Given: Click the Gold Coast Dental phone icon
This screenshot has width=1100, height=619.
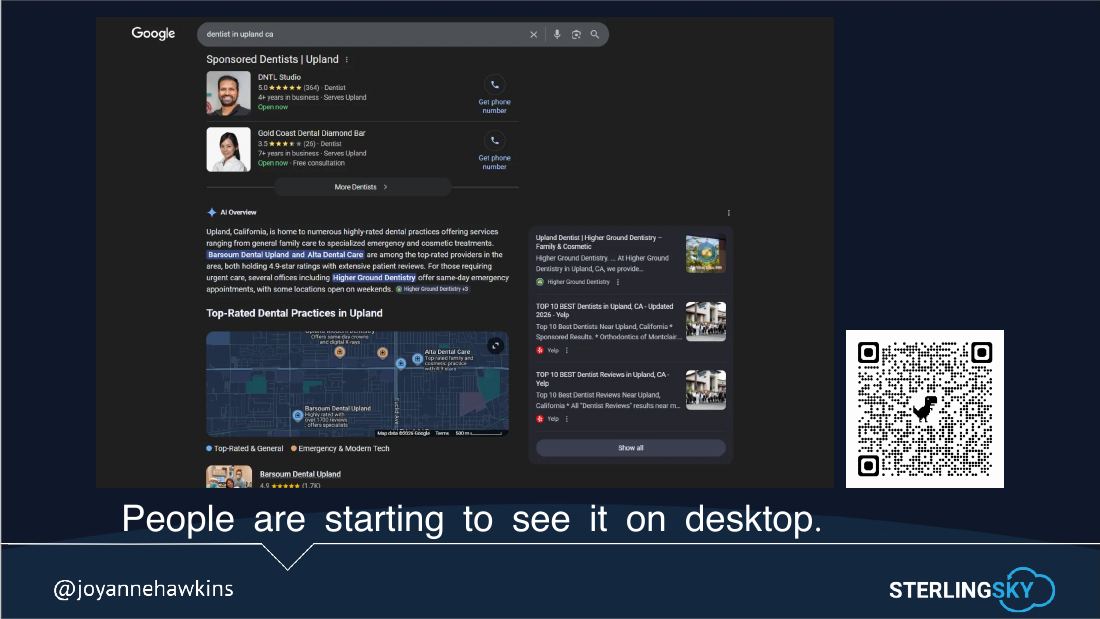Looking at the screenshot, I should tap(495, 141).
